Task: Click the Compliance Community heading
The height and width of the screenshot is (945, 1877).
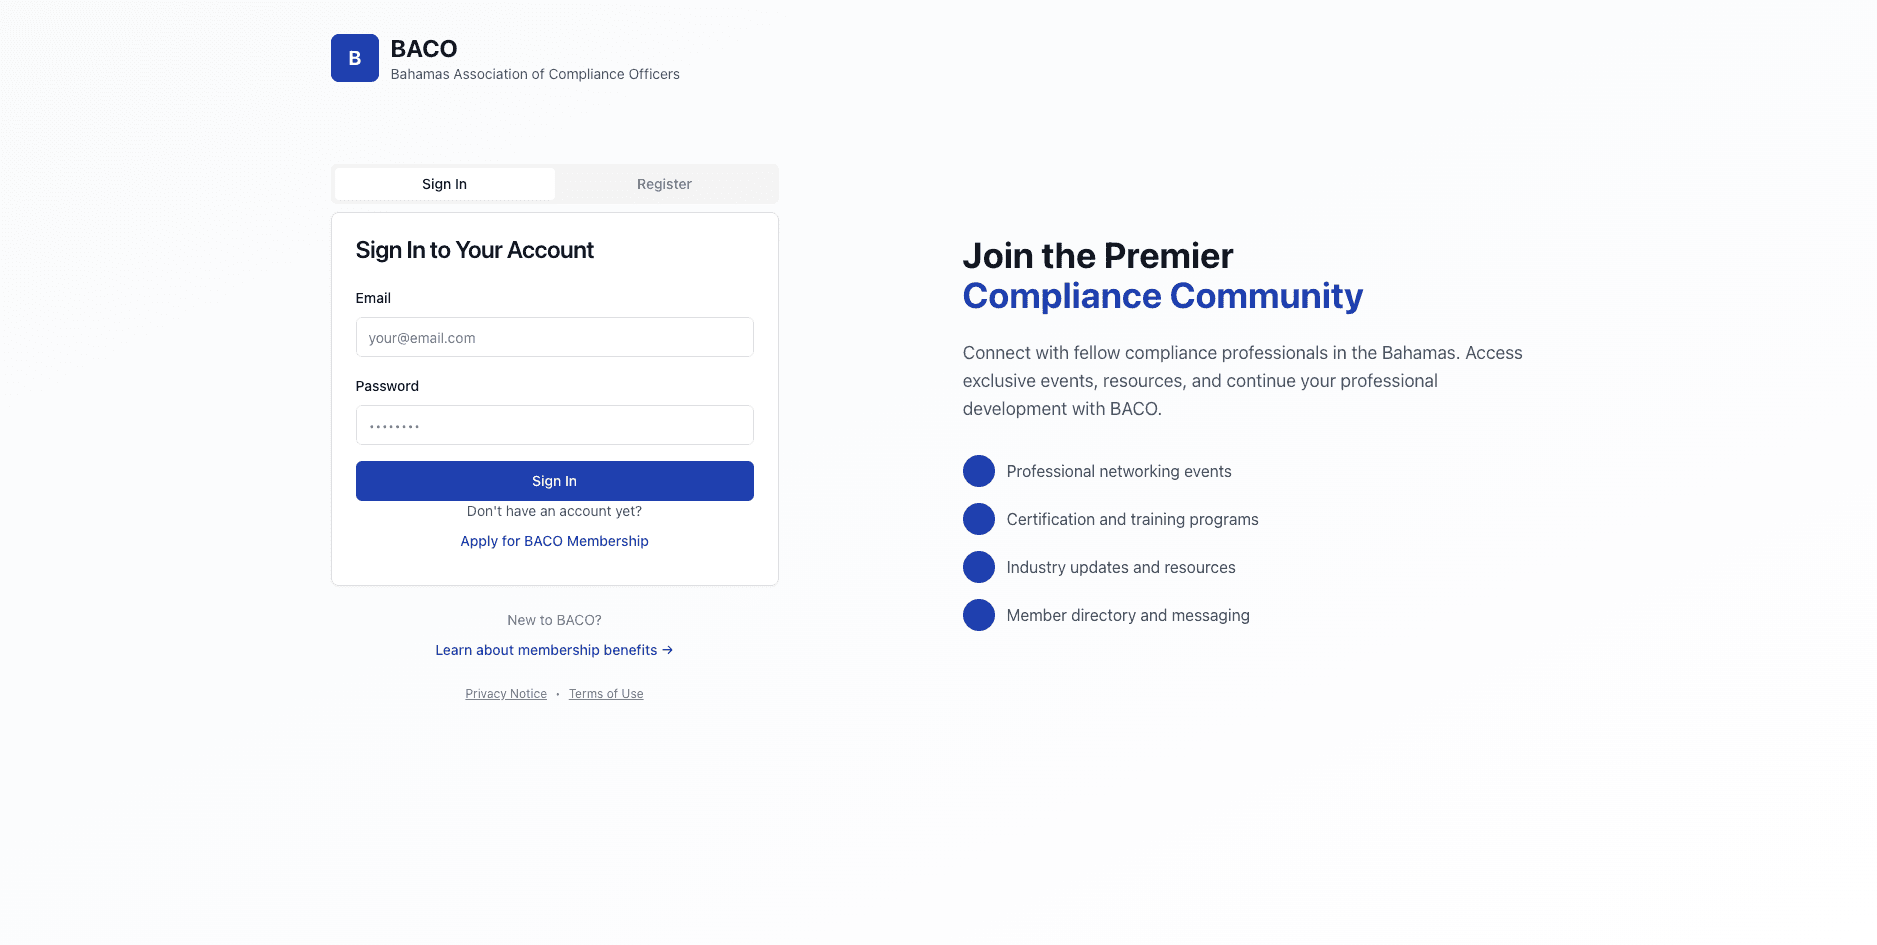Action: (1162, 296)
